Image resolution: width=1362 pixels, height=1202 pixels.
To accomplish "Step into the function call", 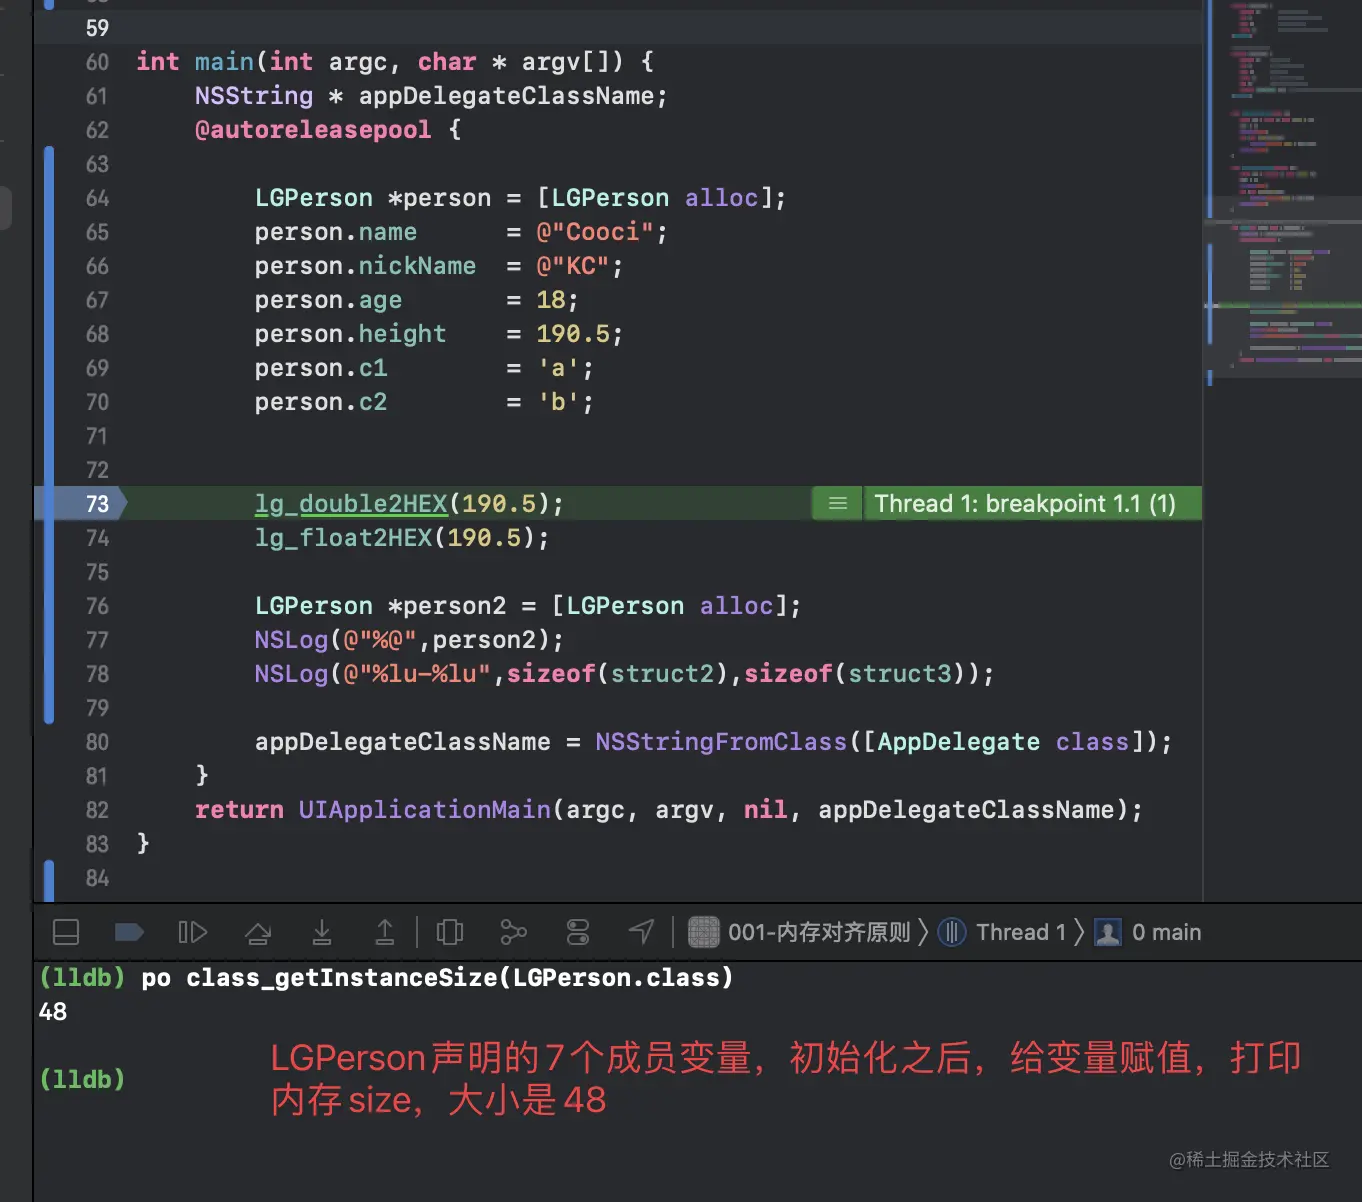I will point(322,932).
